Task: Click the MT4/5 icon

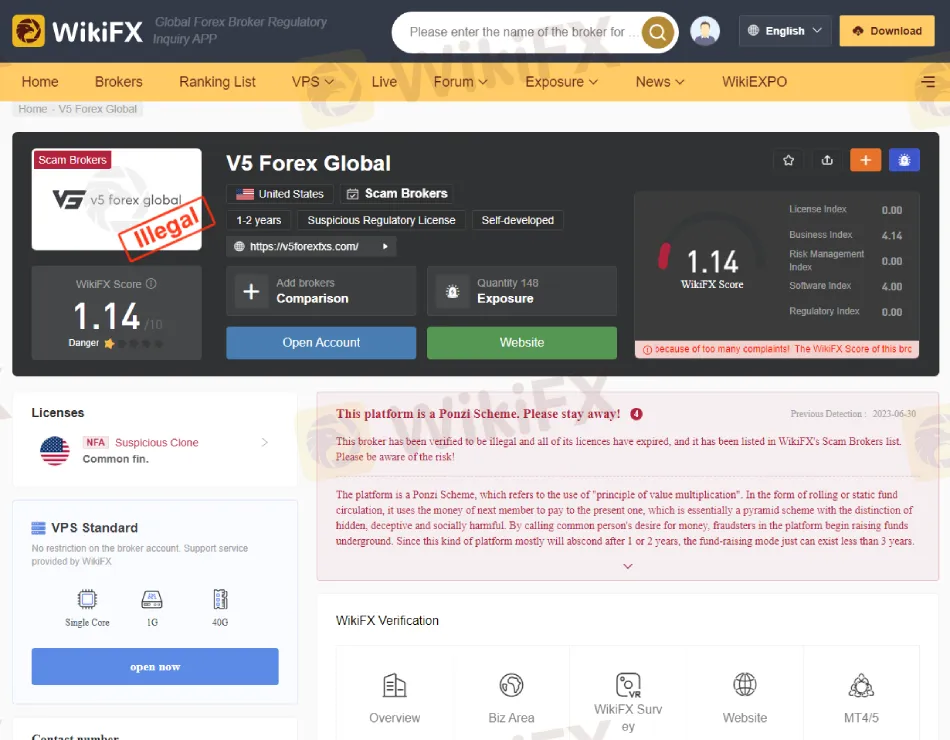Action: [861, 685]
